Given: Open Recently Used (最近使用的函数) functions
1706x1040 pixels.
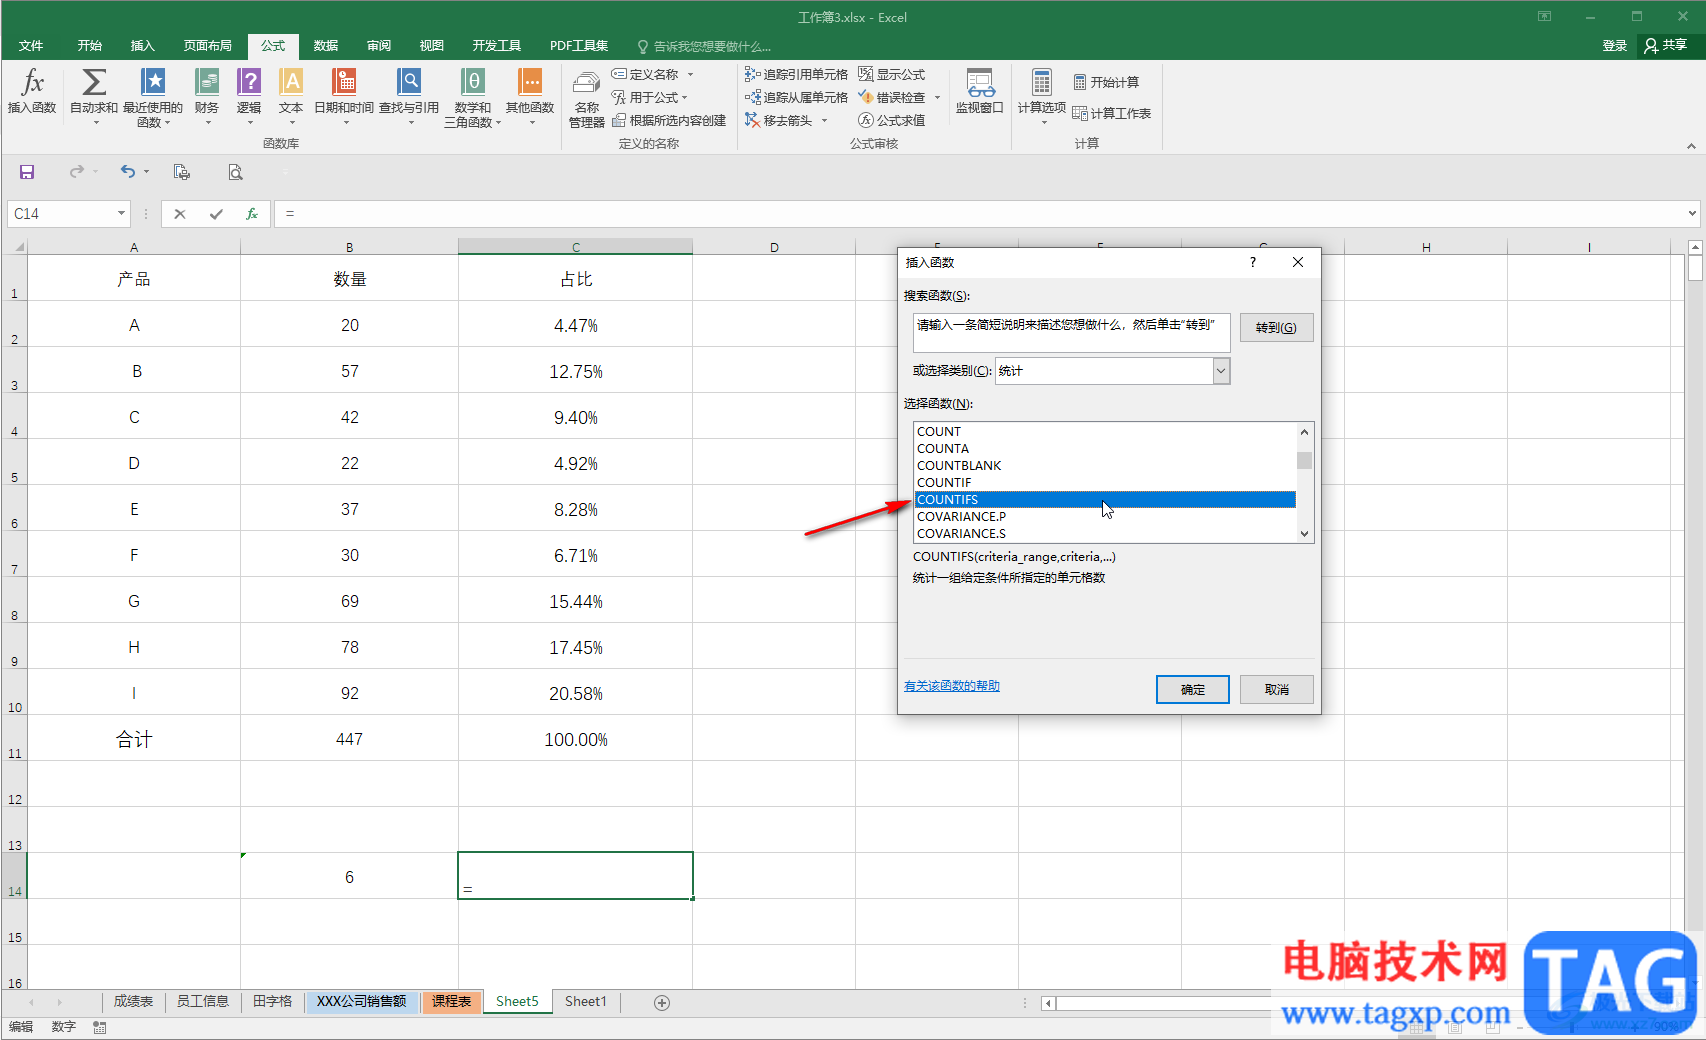Looking at the screenshot, I should point(153,97).
